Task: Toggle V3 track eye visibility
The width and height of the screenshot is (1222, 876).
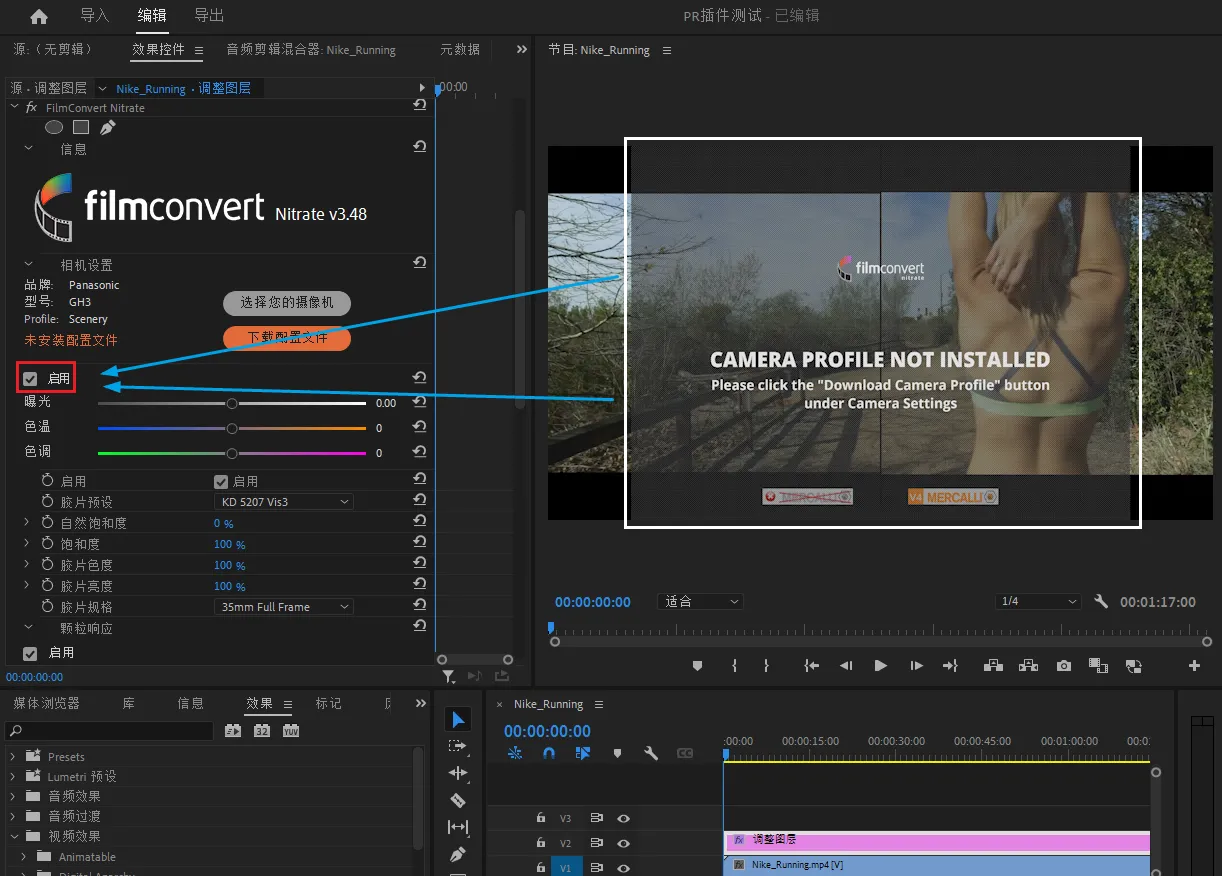Action: 624,818
